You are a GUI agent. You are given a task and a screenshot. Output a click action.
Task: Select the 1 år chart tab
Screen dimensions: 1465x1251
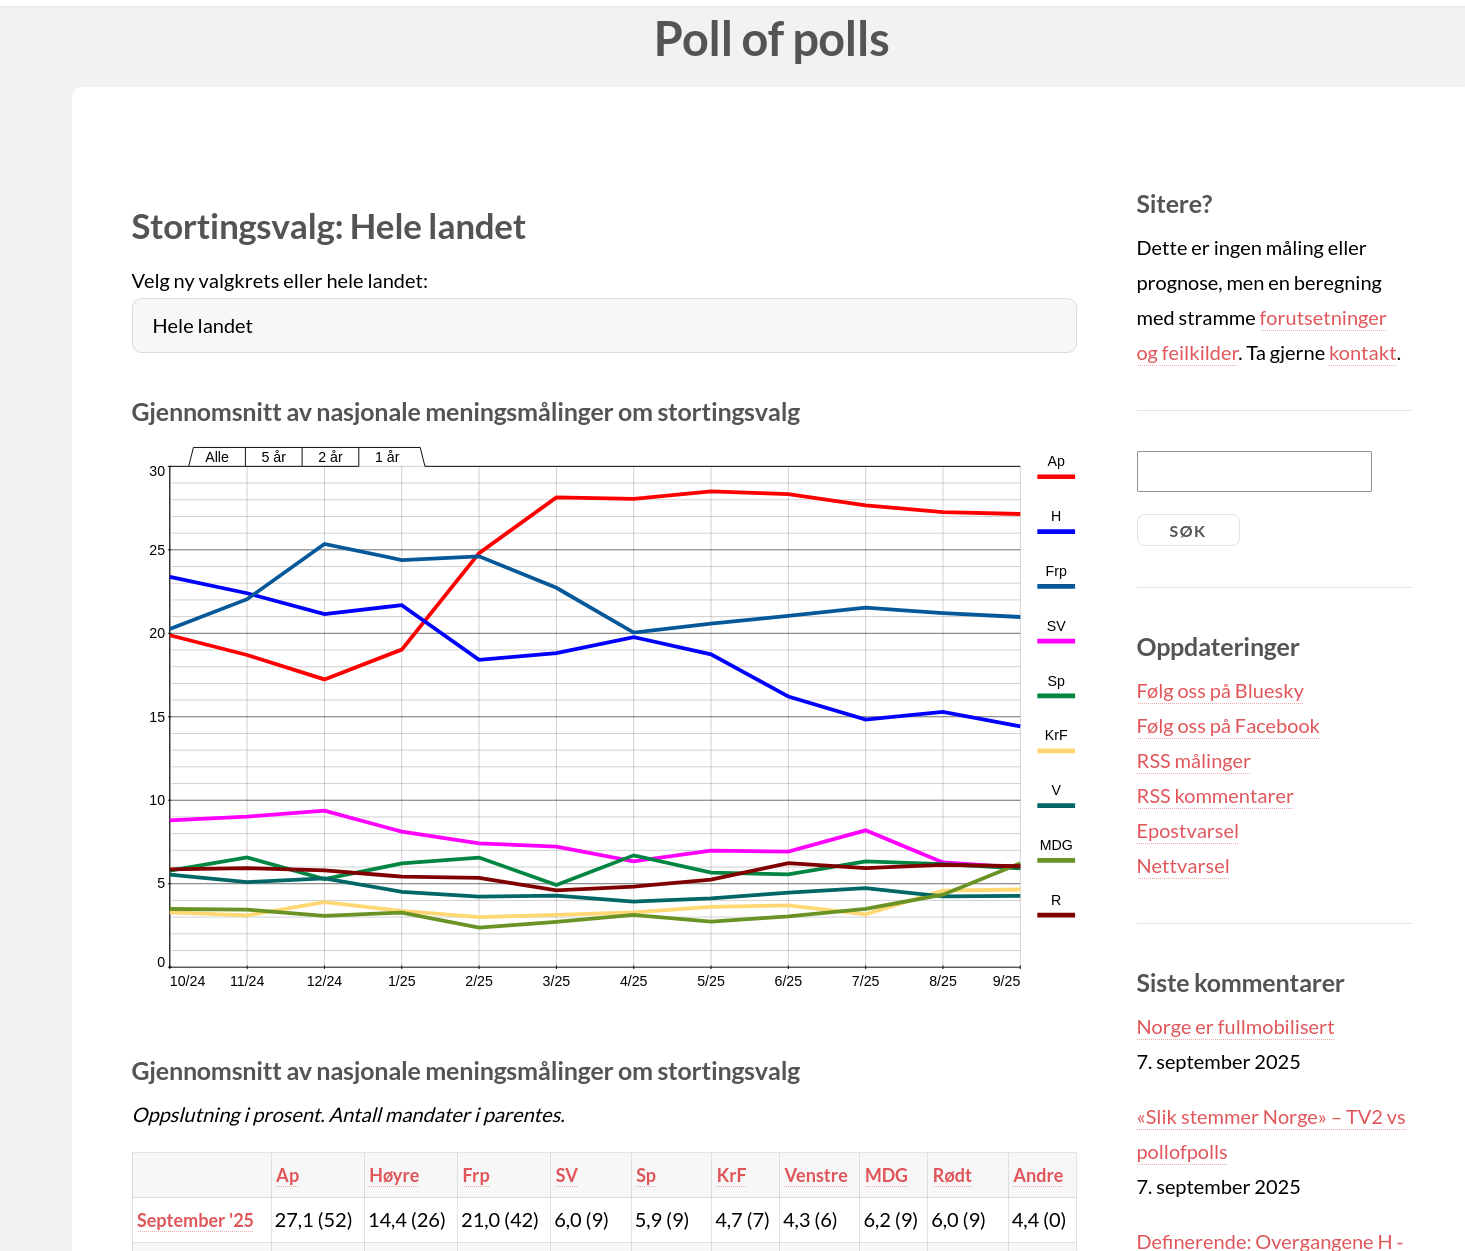(x=387, y=457)
